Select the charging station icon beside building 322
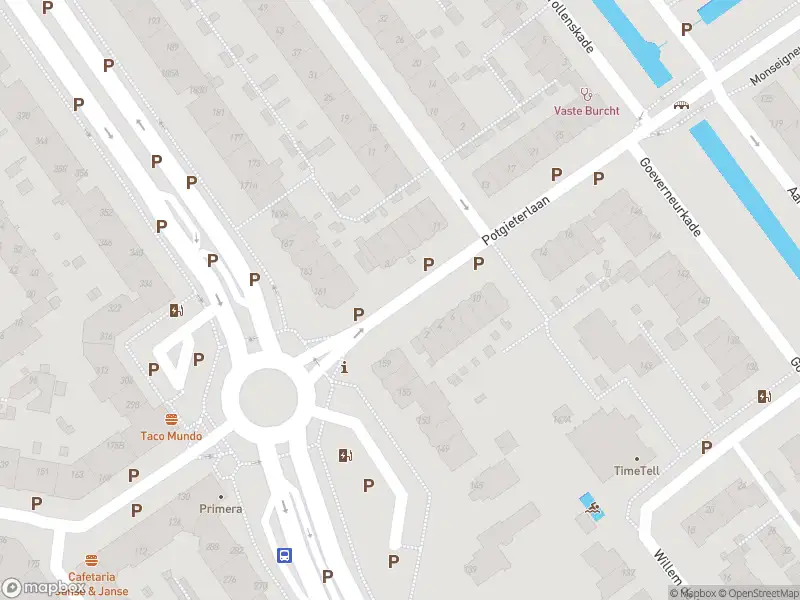This screenshot has width=800, height=600. pos(176,310)
